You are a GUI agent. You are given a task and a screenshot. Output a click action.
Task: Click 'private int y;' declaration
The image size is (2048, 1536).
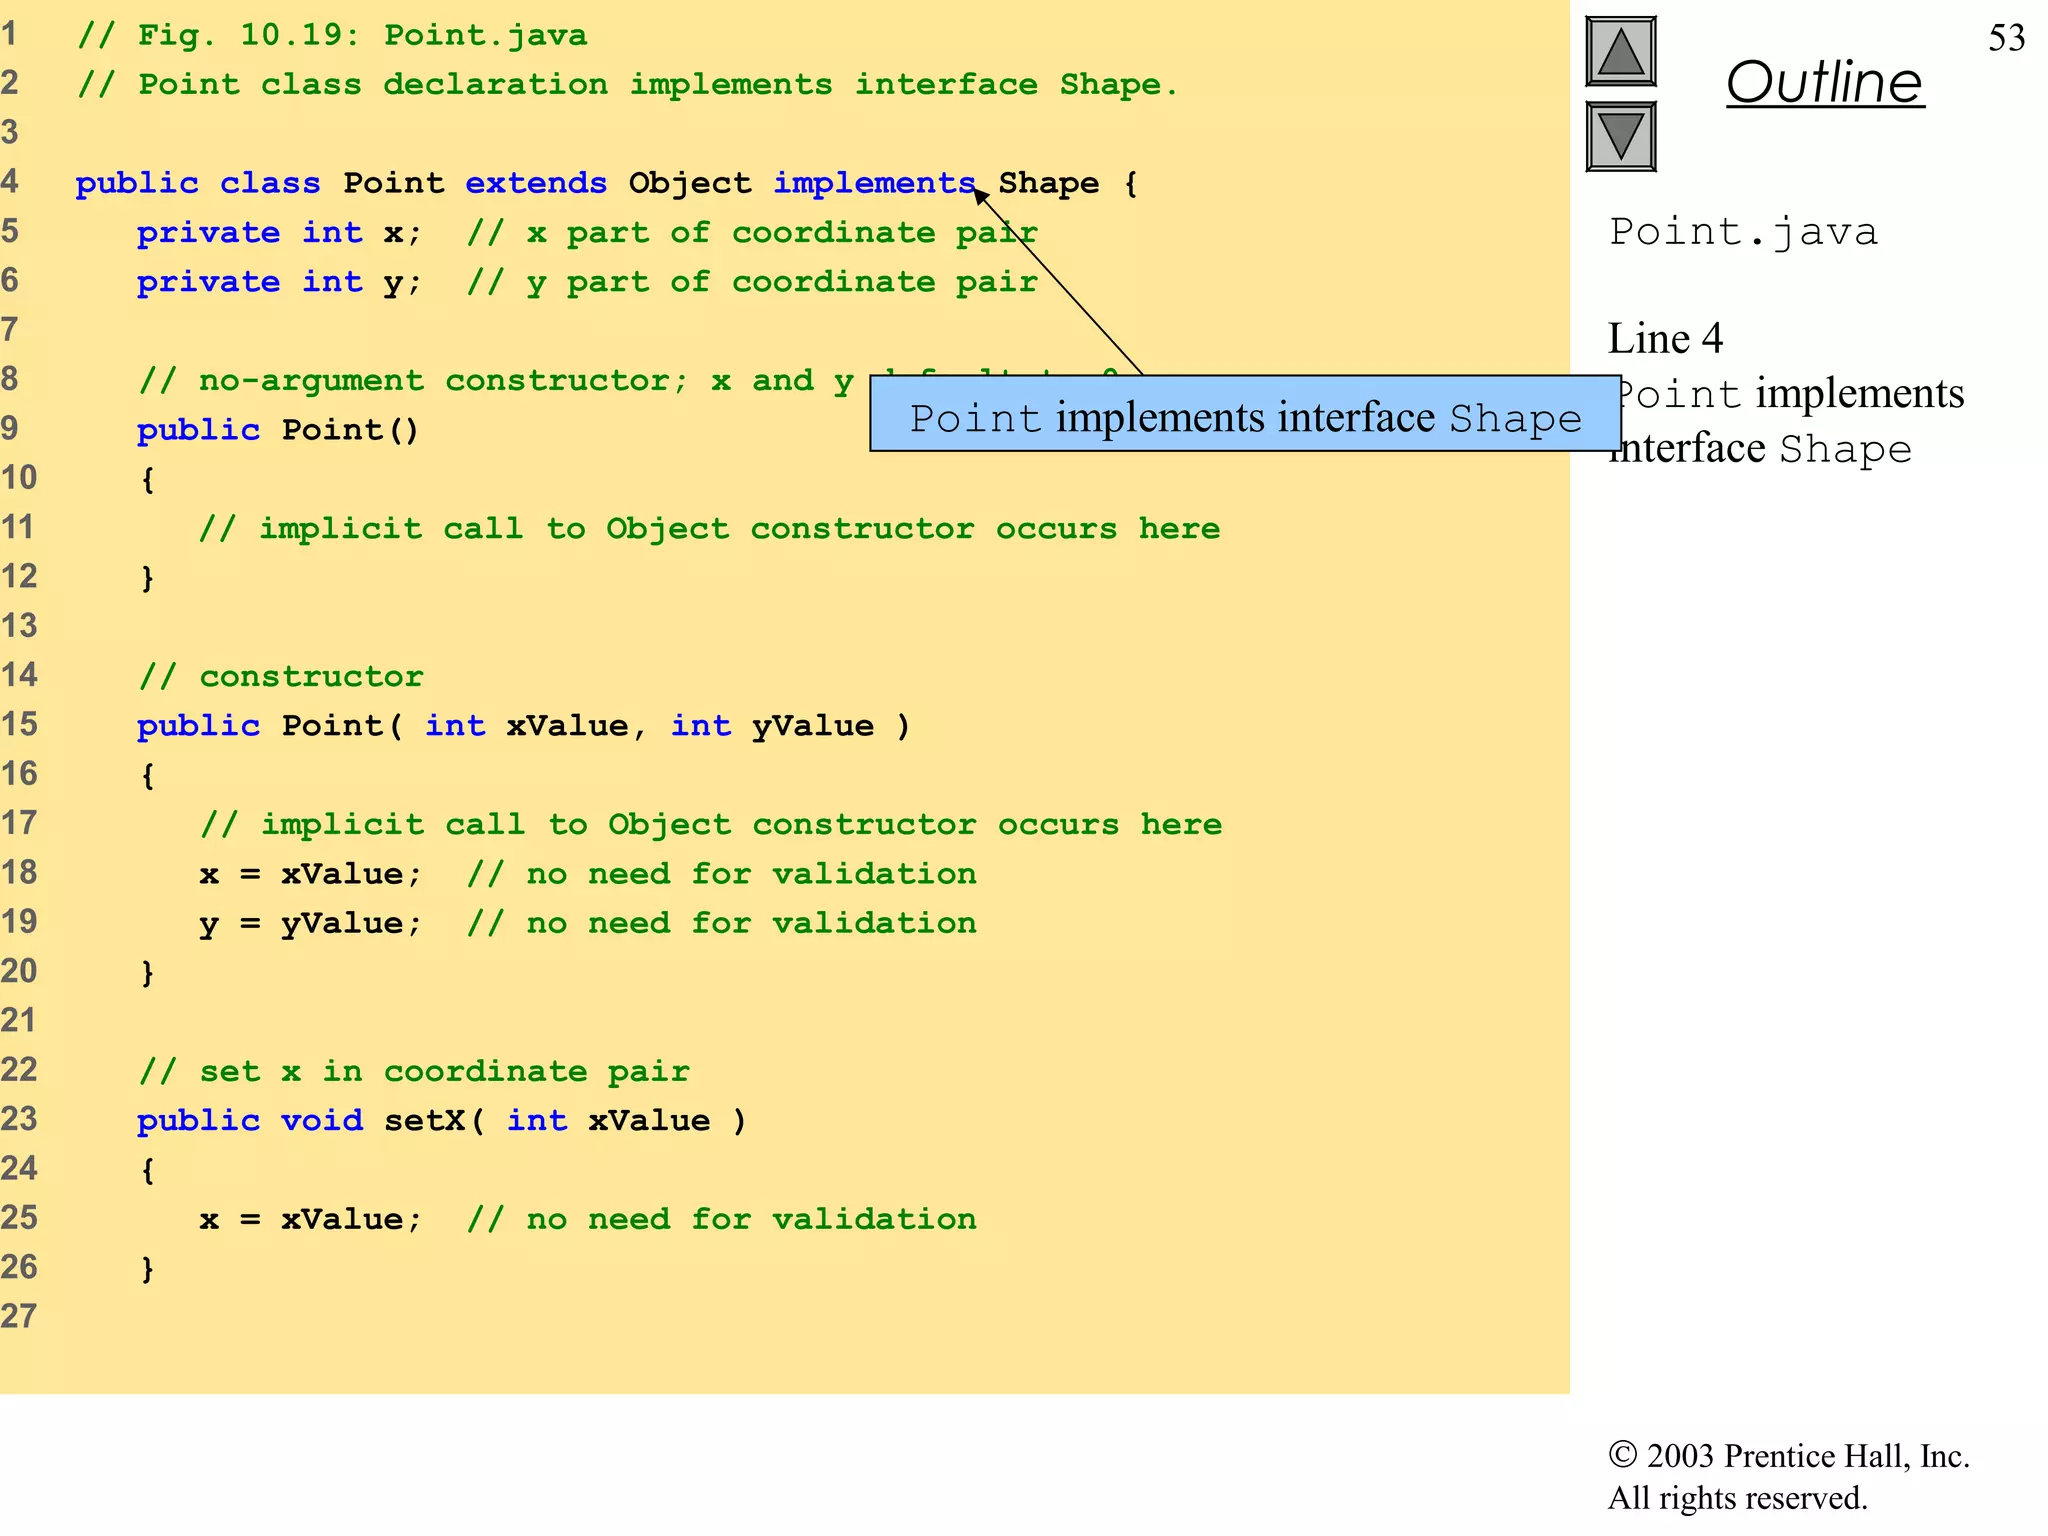point(280,282)
